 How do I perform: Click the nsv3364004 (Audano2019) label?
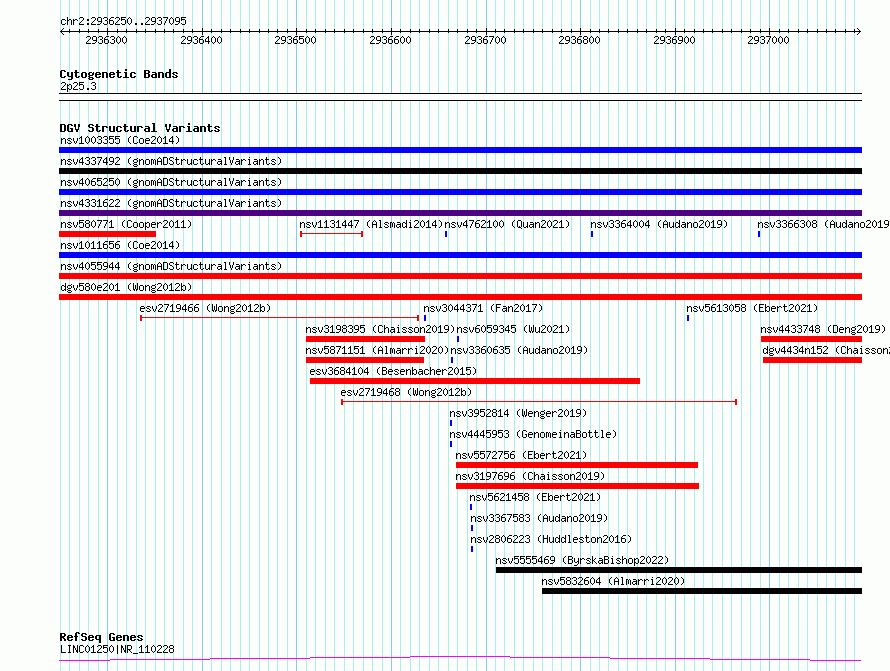tap(659, 224)
